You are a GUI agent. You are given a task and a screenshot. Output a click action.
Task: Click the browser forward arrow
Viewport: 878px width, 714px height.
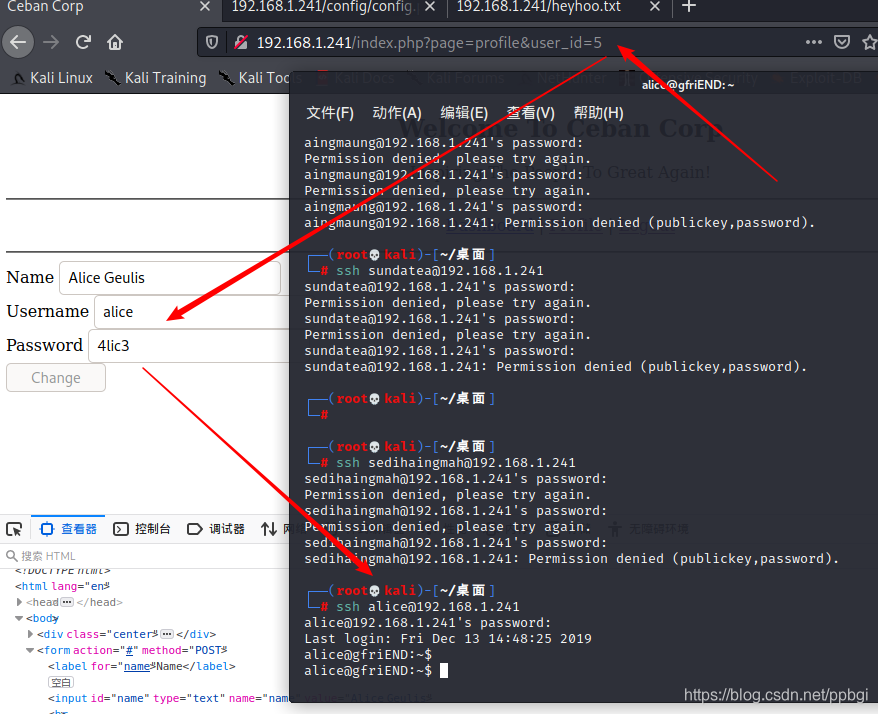(x=51, y=43)
